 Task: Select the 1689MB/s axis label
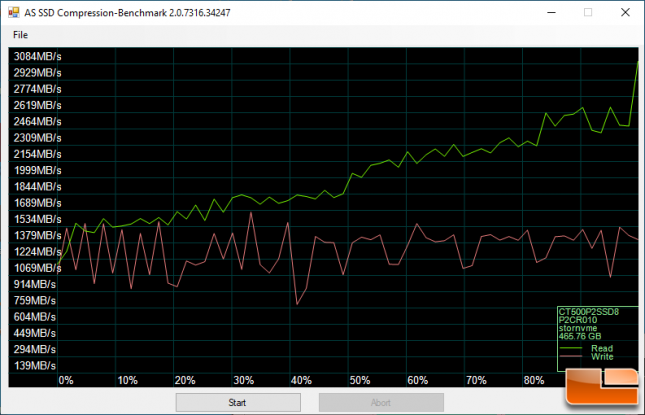click(x=37, y=203)
